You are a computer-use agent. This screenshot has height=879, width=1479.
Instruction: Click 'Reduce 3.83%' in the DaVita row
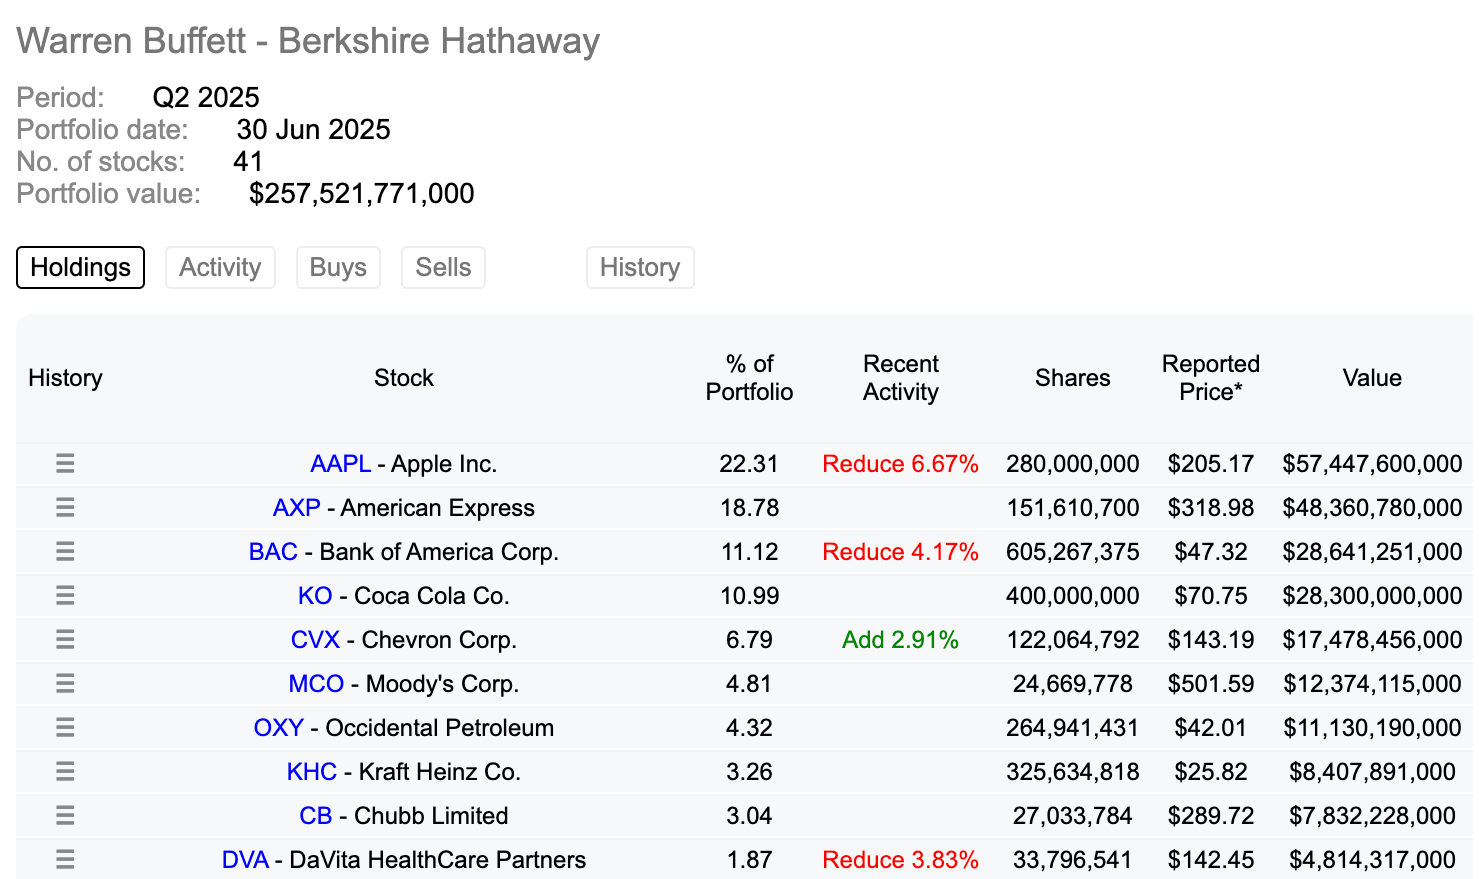900,860
